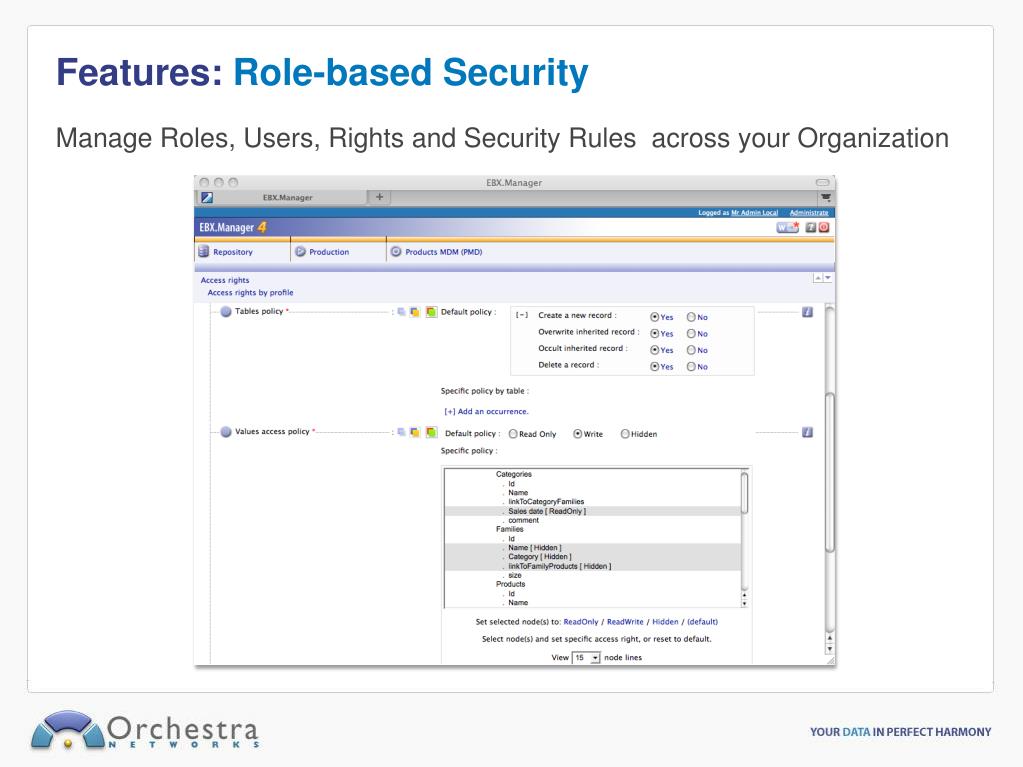Image resolution: width=1023 pixels, height=767 pixels.
Task: Click the info icon beside Values access policy
Action: (807, 432)
